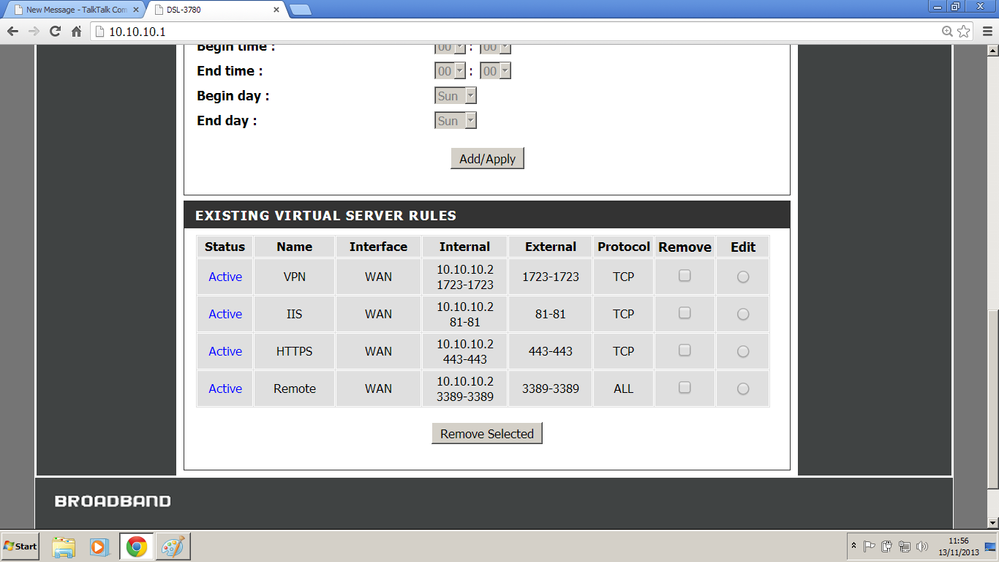Select the Edit radio button for IIS

(743, 314)
